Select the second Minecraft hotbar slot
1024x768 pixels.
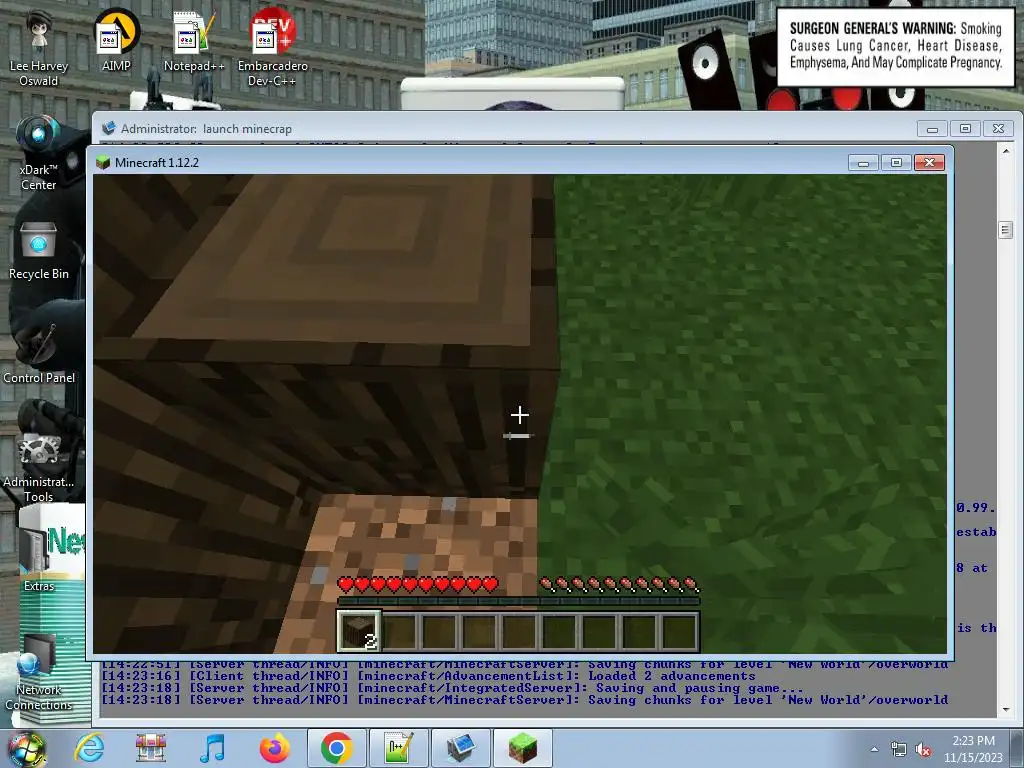400,631
